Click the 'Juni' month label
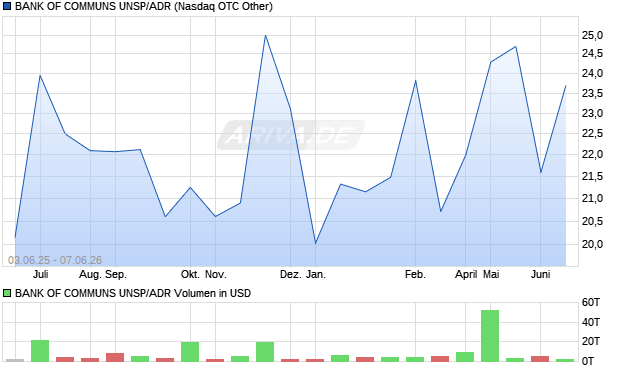This screenshot has width=620, height=371. click(x=541, y=274)
